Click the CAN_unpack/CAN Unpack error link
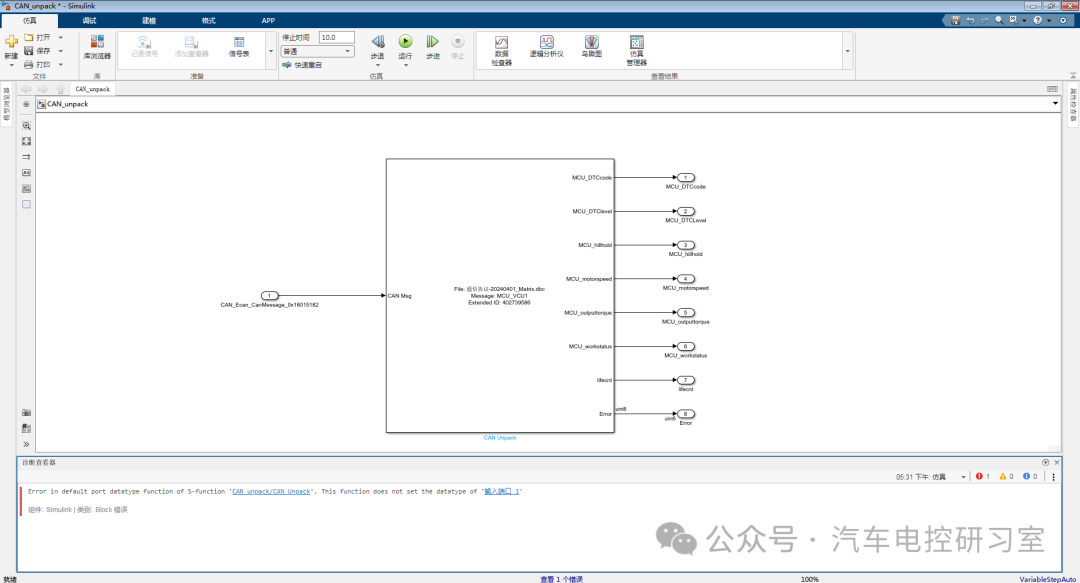 271,491
